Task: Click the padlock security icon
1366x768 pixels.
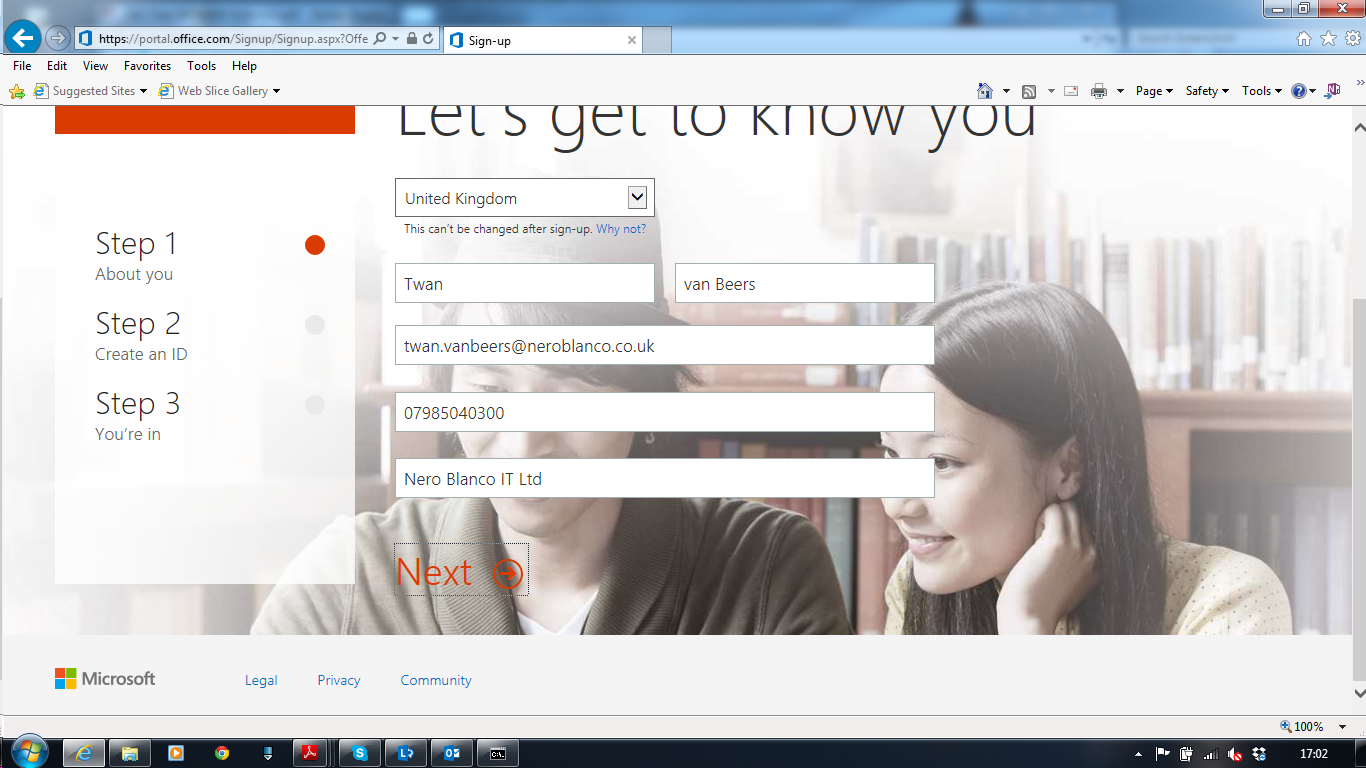Action: pos(411,38)
